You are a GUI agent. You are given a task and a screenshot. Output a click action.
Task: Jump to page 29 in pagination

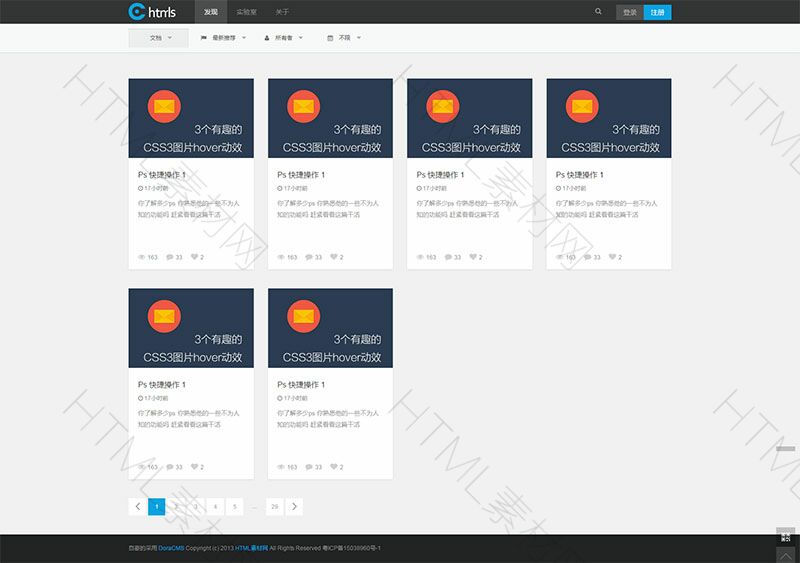pos(274,507)
